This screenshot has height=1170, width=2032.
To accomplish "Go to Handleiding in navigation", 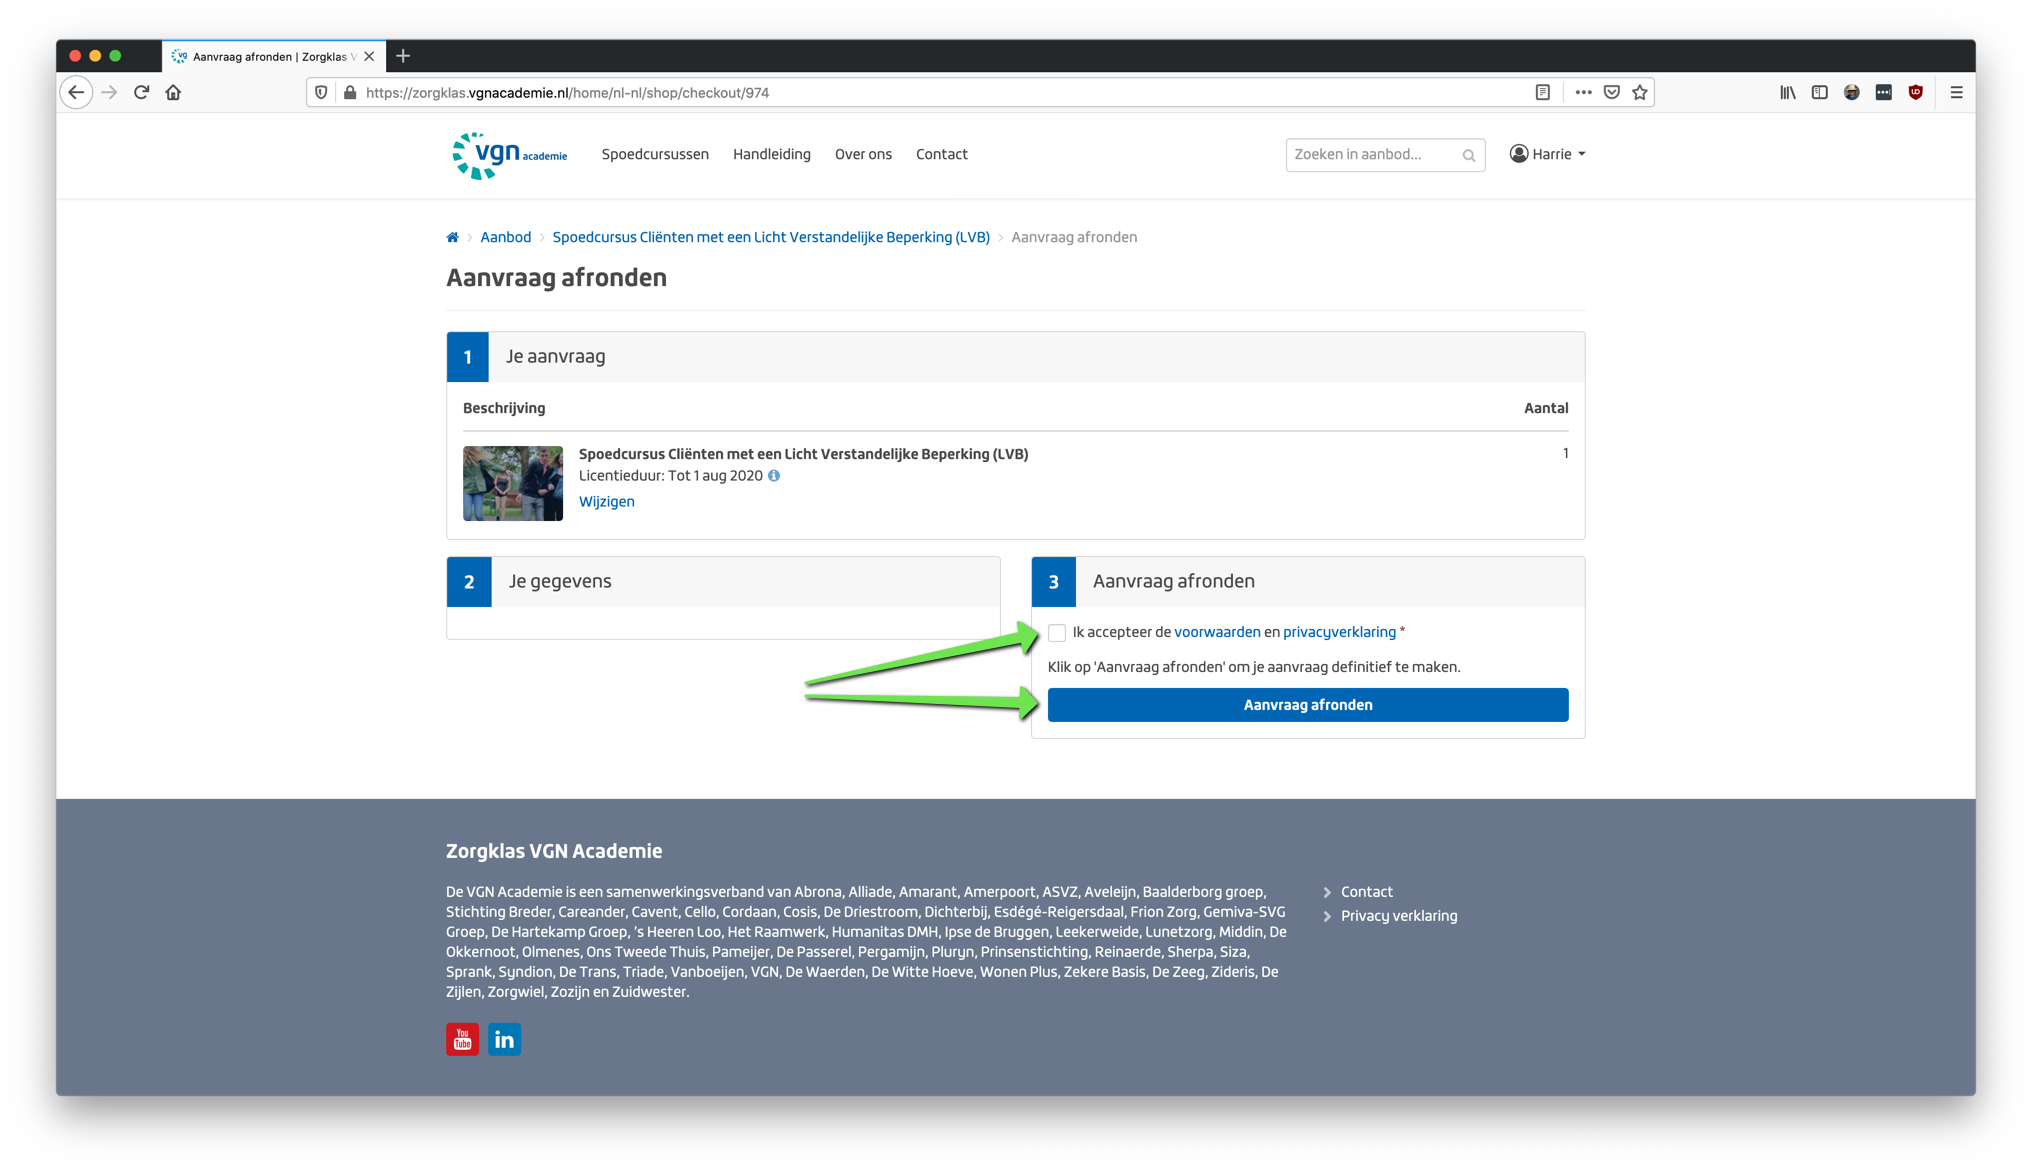I will tap(771, 154).
